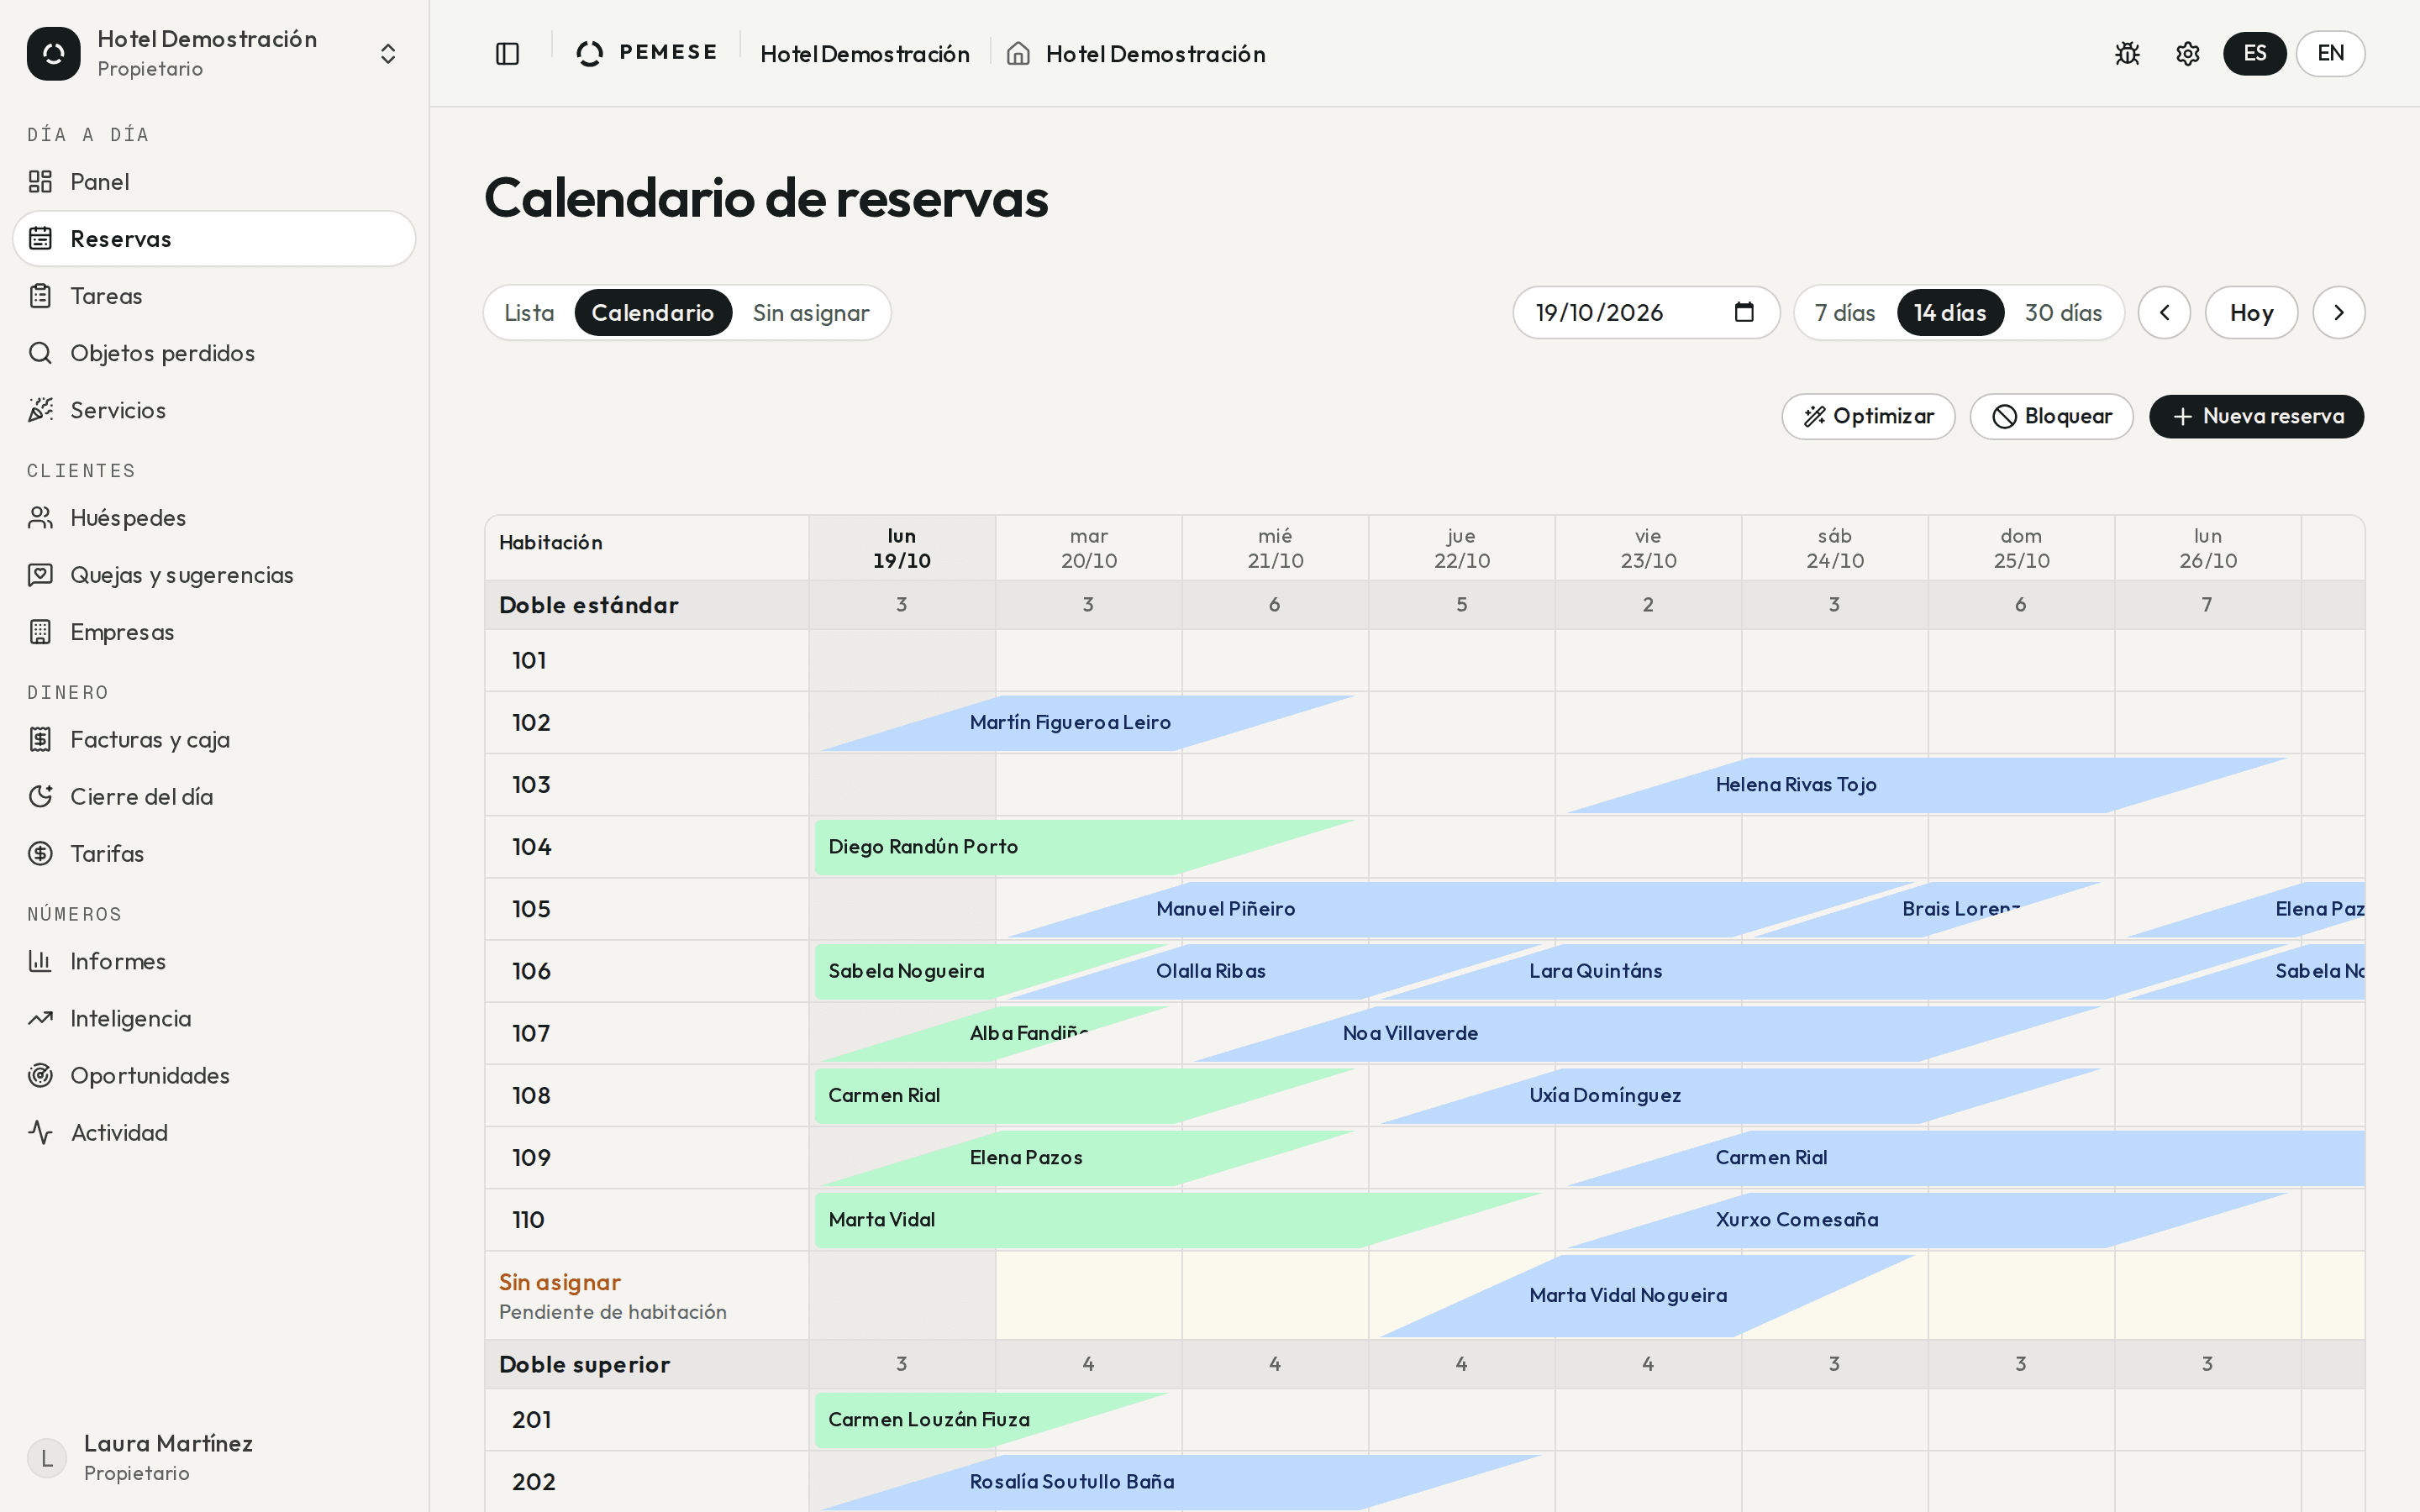This screenshot has width=2420, height=1512.
Task: Select the 14 días range
Action: 1950,313
